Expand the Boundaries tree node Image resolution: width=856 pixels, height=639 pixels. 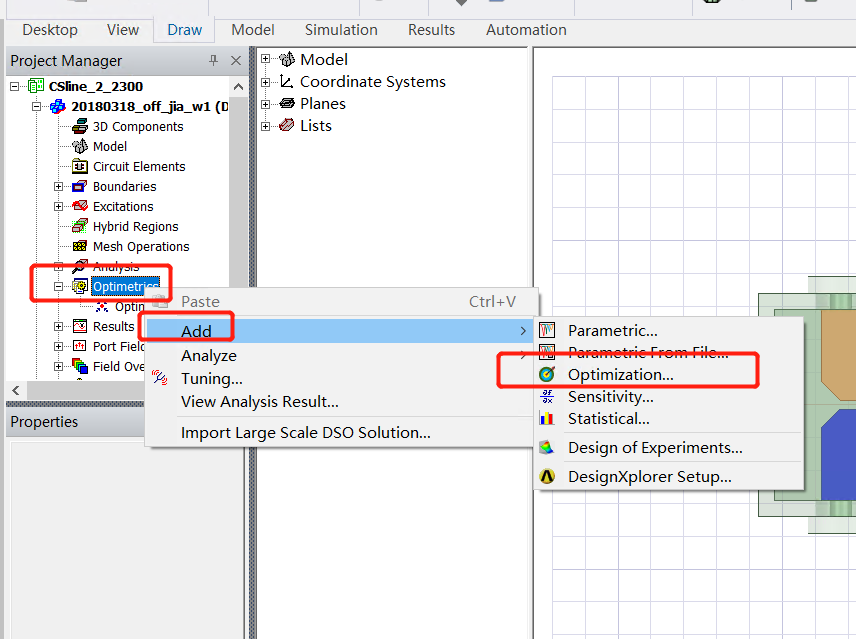pyautogui.click(x=59, y=187)
